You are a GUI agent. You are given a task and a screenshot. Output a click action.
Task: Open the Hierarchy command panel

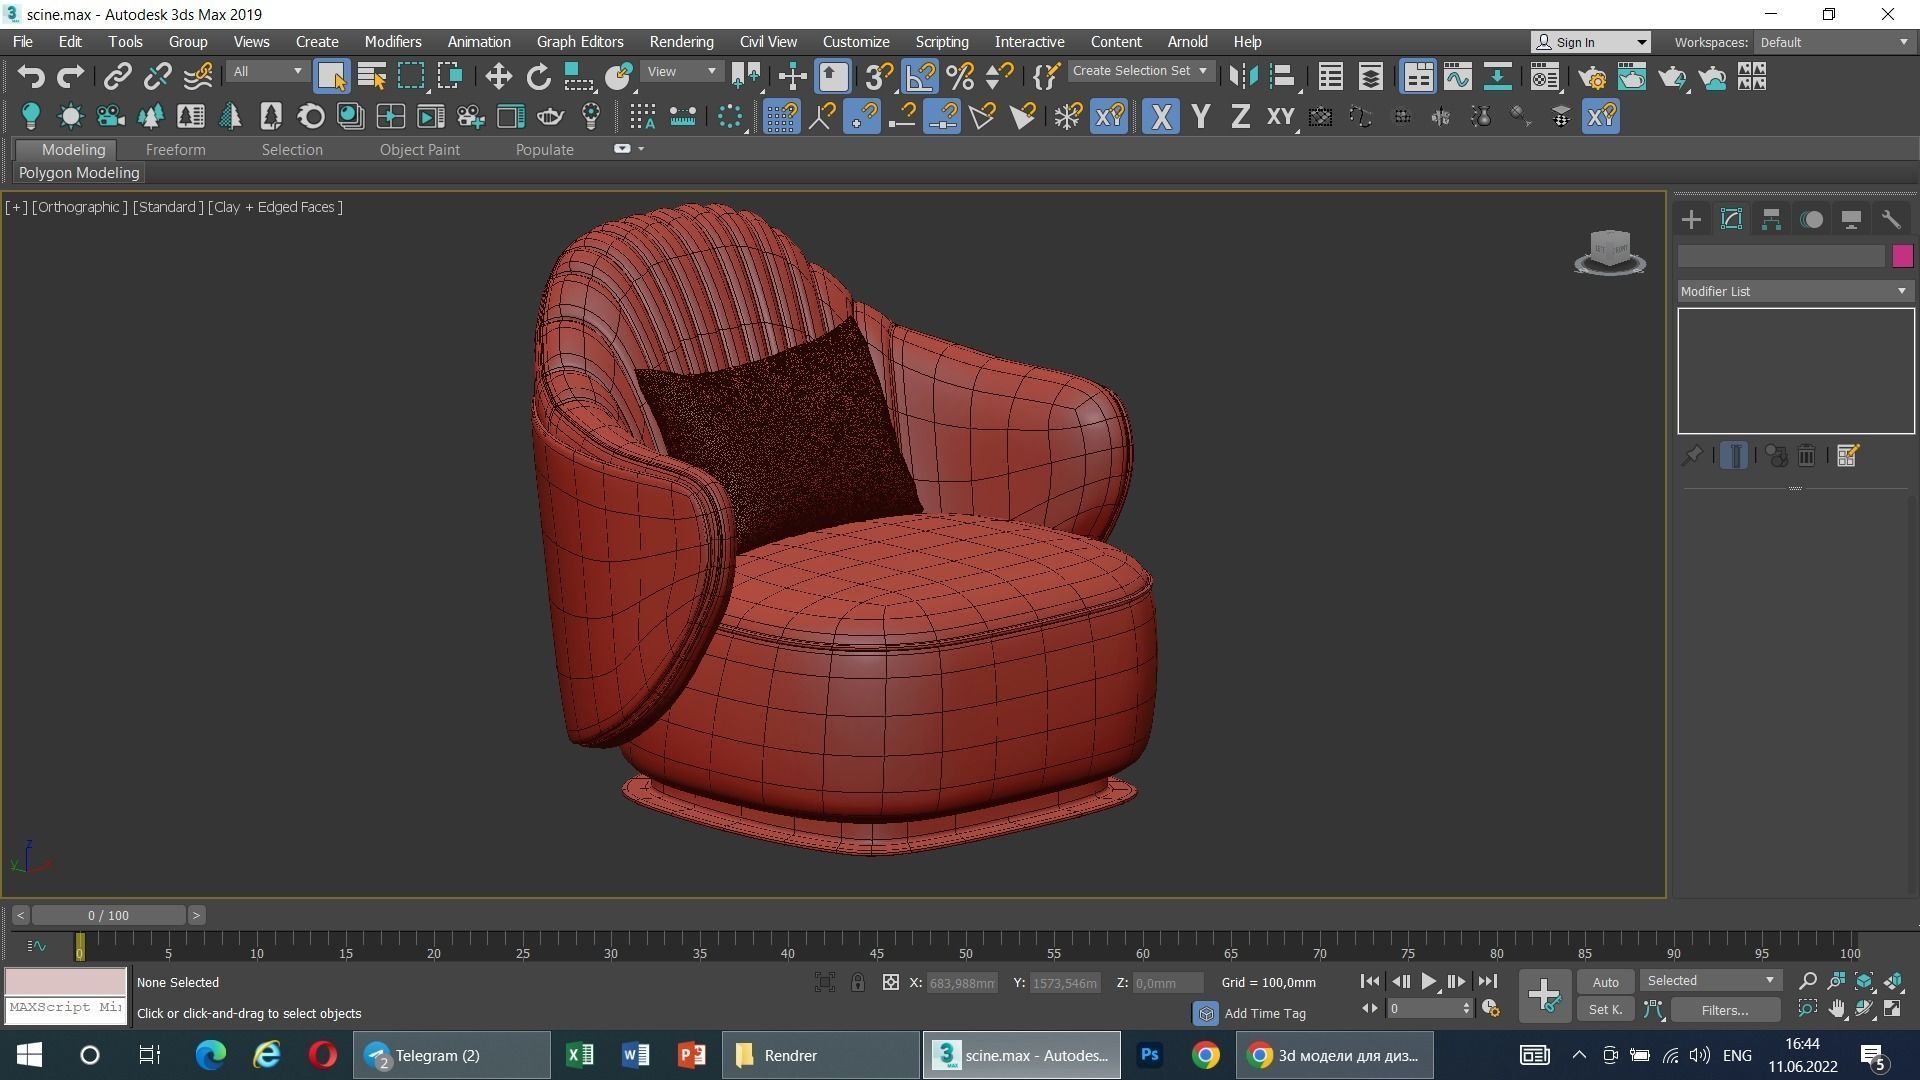[x=1771, y=219]
